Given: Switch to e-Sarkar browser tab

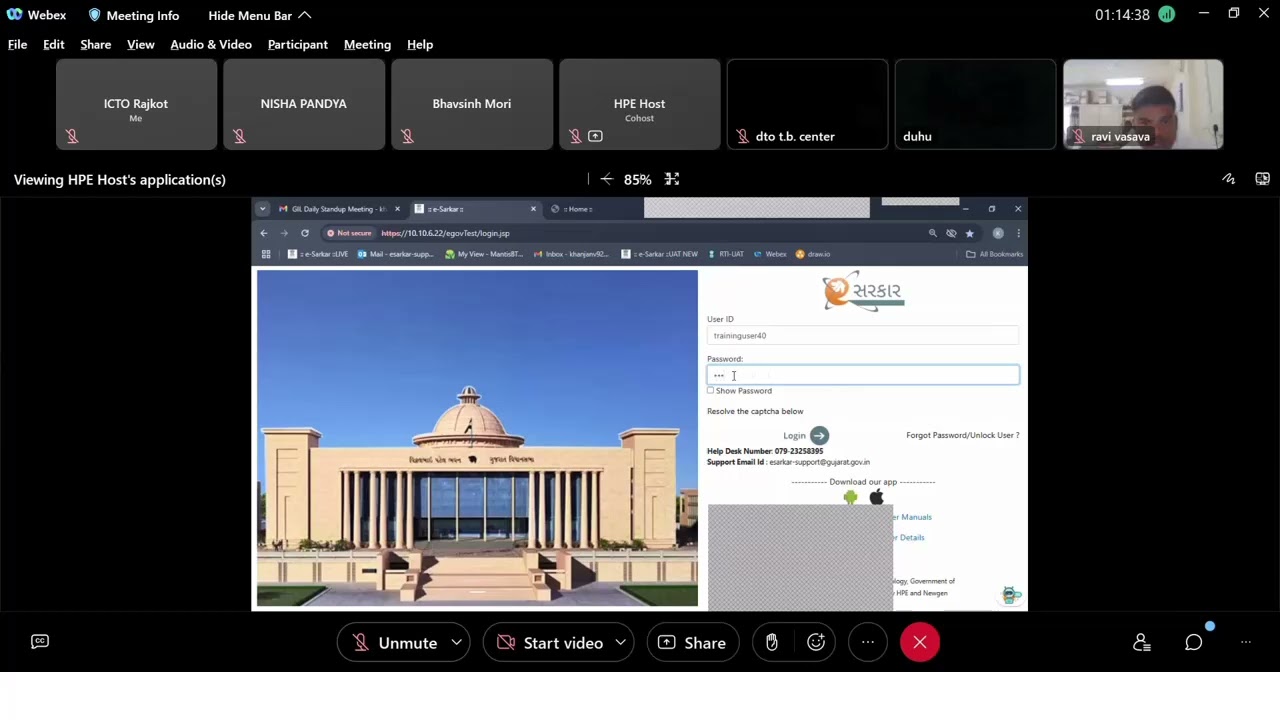Looking at the screenshot, I should pos(475,209).
